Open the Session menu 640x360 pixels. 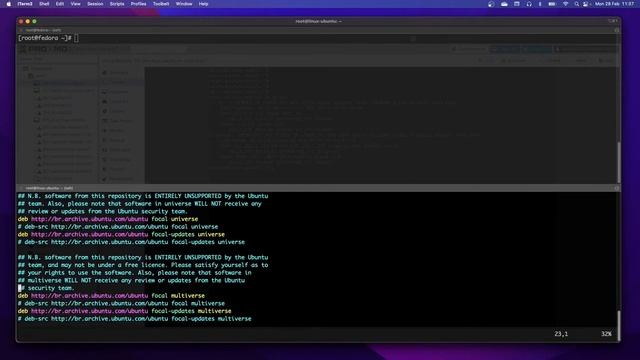click(x=95, y=4)
